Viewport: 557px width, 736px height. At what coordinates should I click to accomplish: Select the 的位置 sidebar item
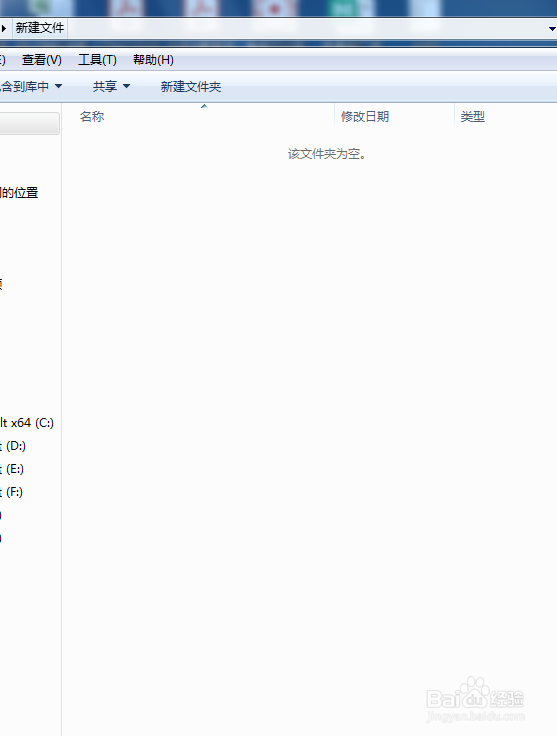click(19, 192)
